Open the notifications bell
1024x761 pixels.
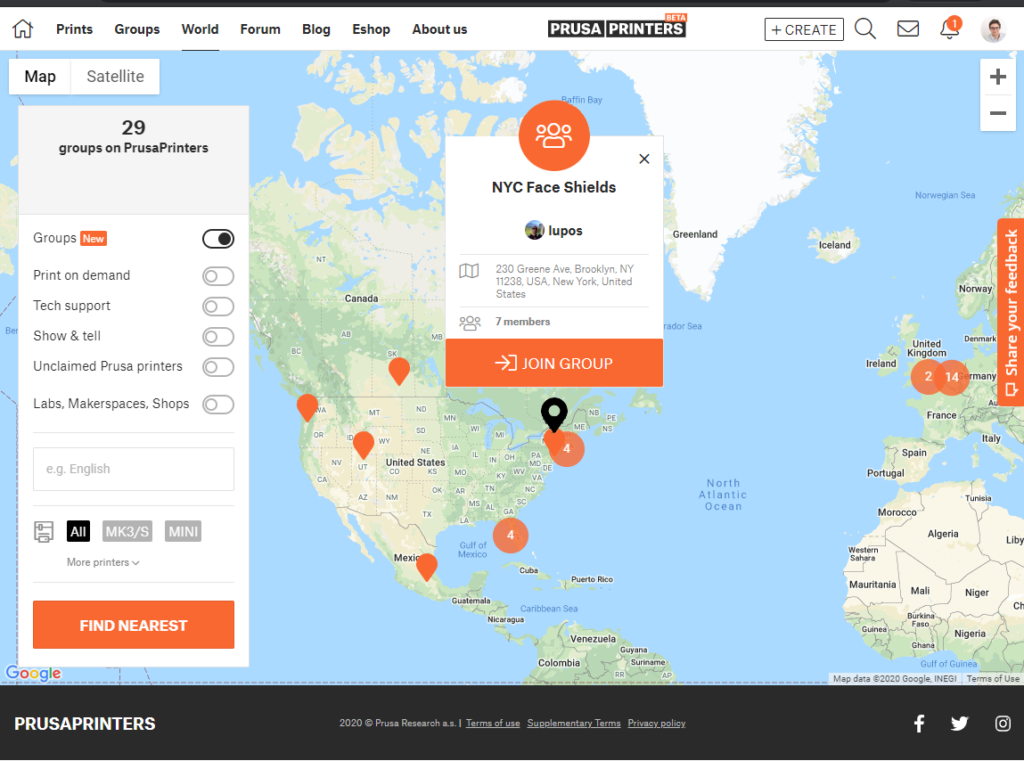[950, 29]
